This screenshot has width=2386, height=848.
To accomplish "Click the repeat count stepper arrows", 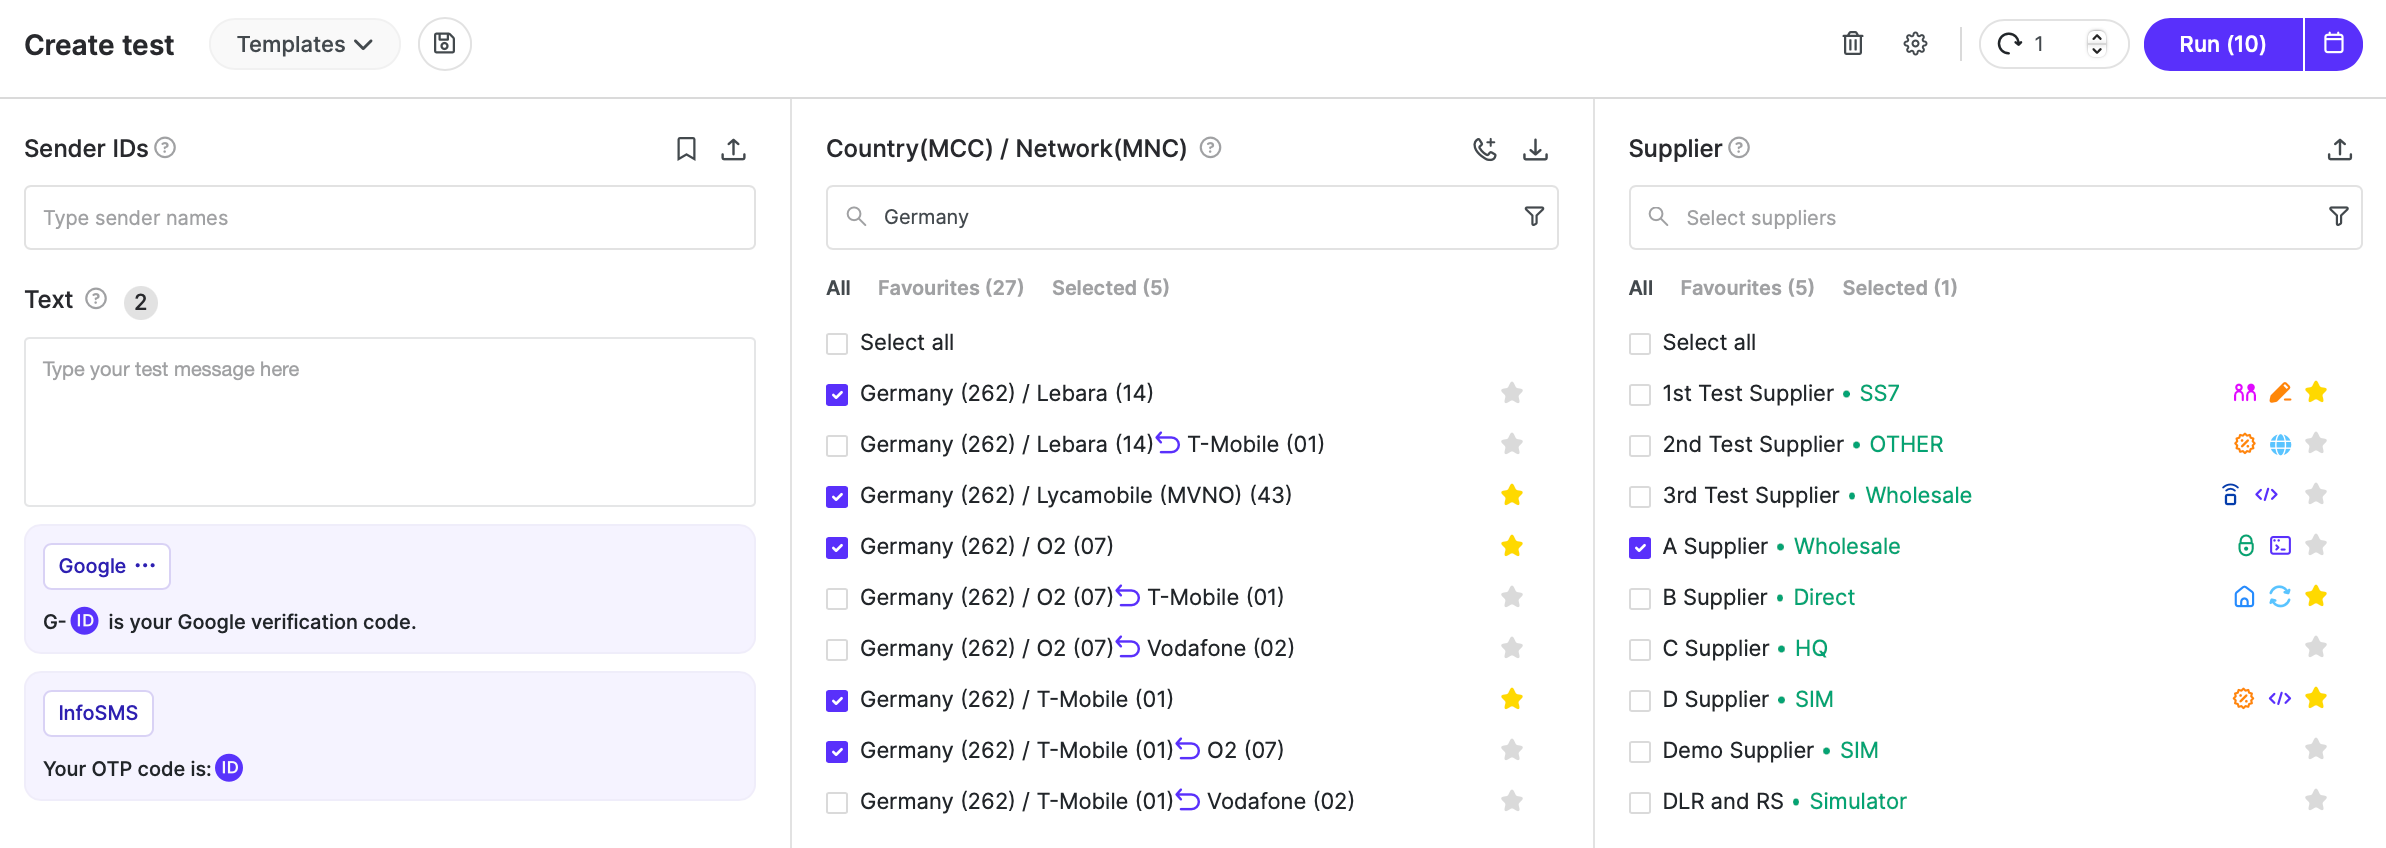I will click(2097, 44).
